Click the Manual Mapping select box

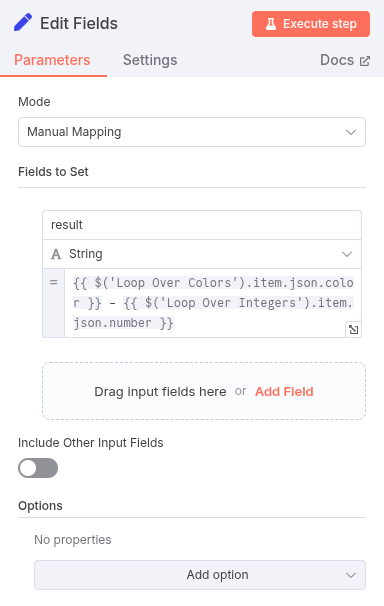[x=192, y=132]
